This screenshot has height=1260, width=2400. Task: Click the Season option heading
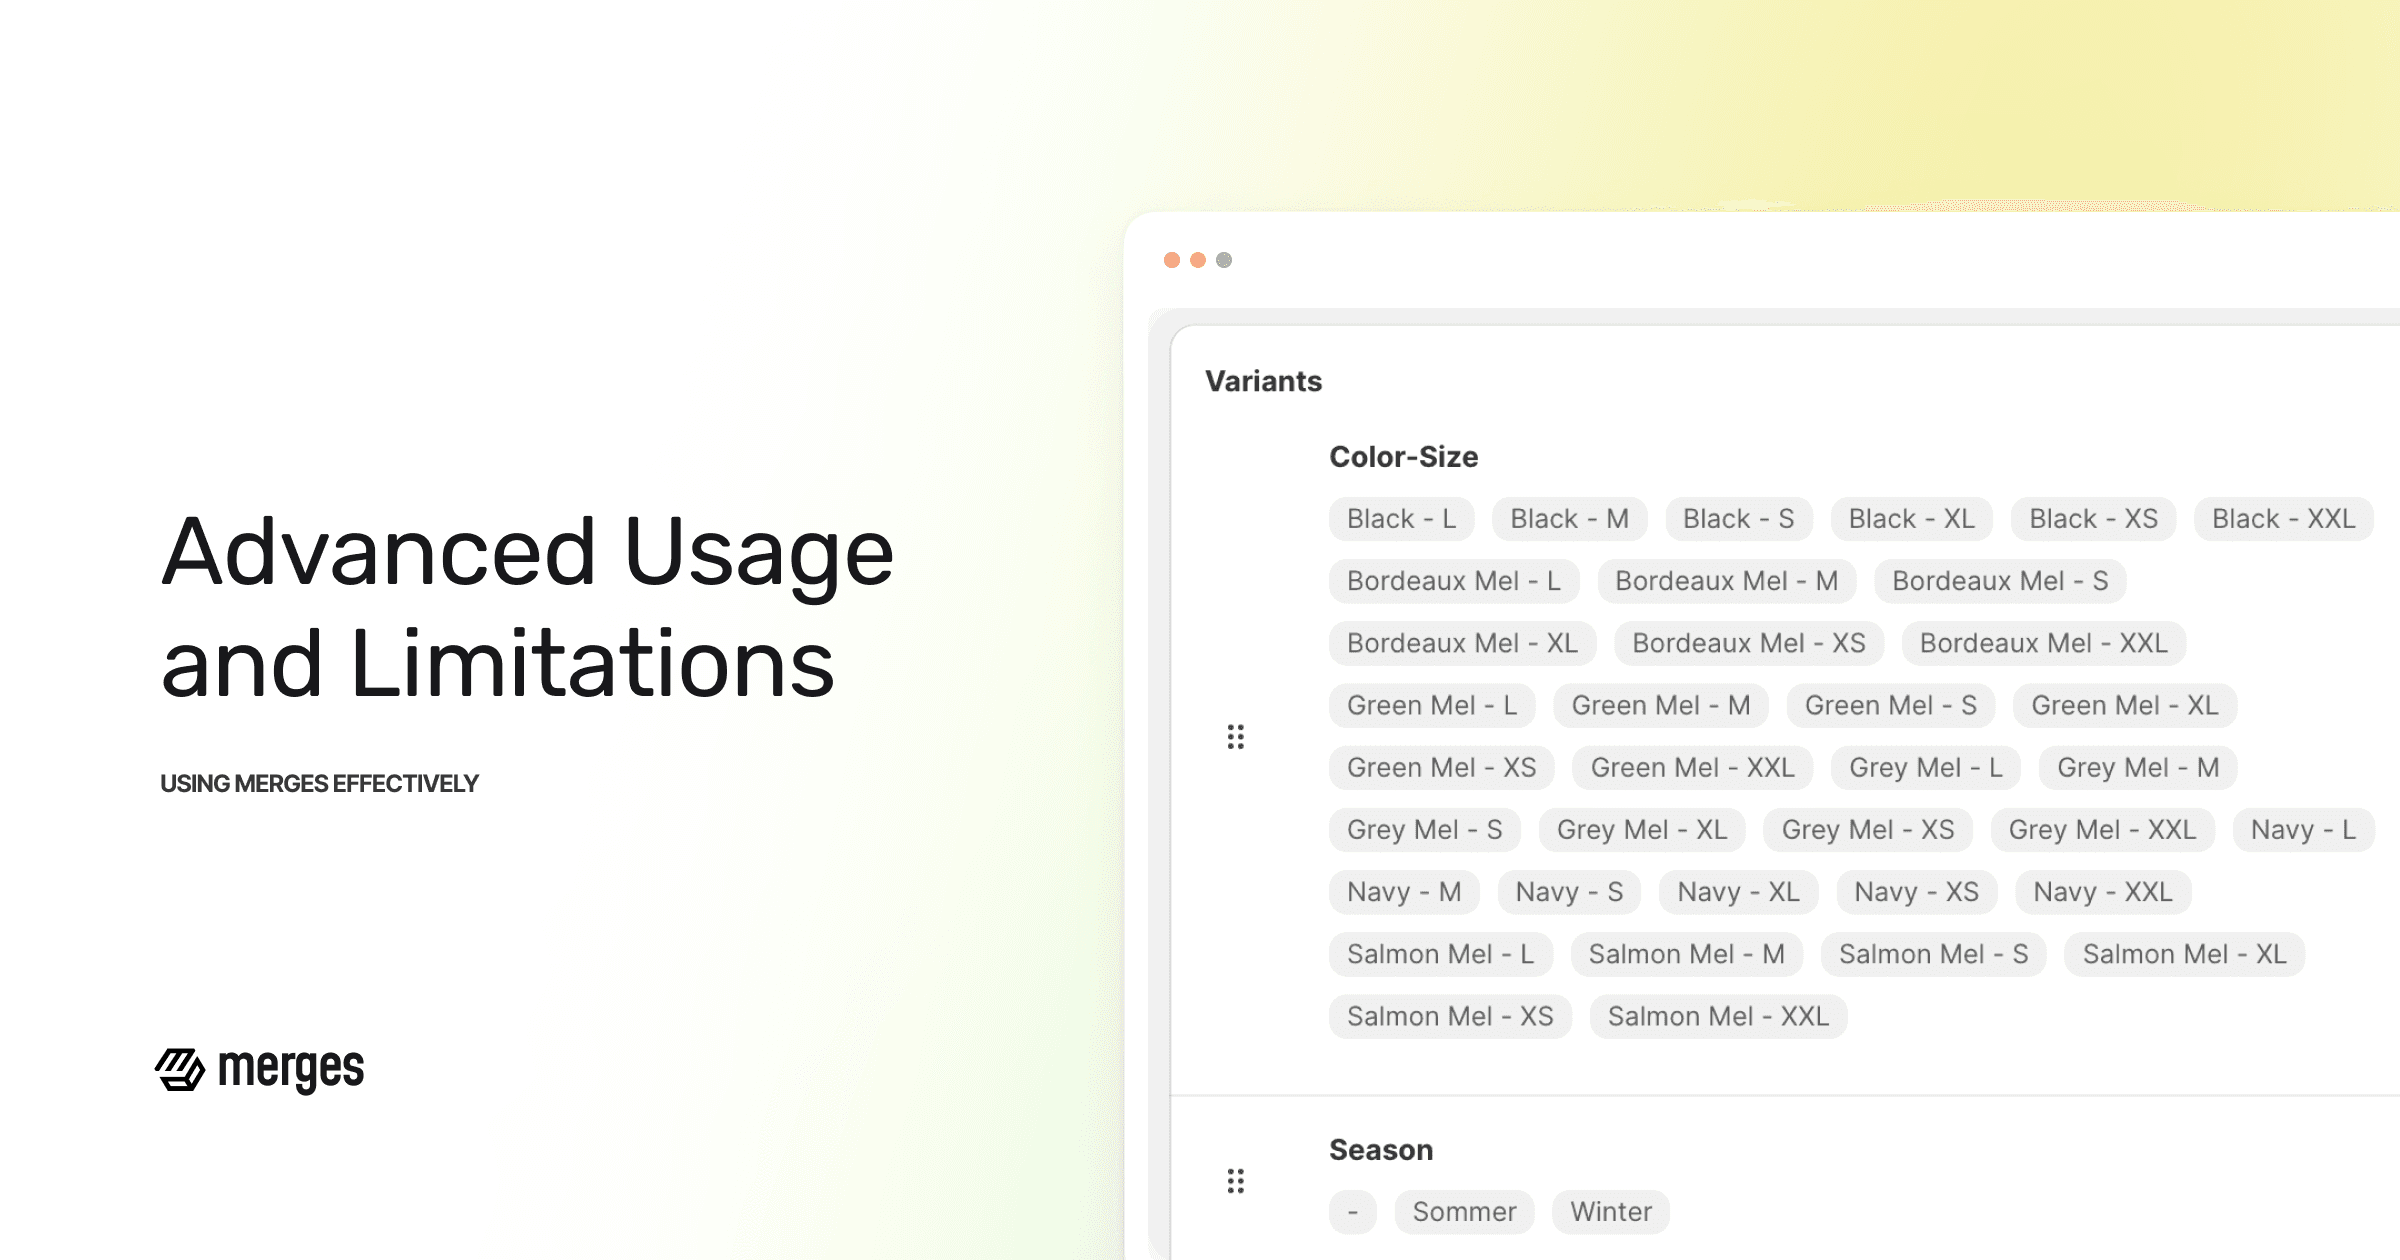[1381, 1150]
